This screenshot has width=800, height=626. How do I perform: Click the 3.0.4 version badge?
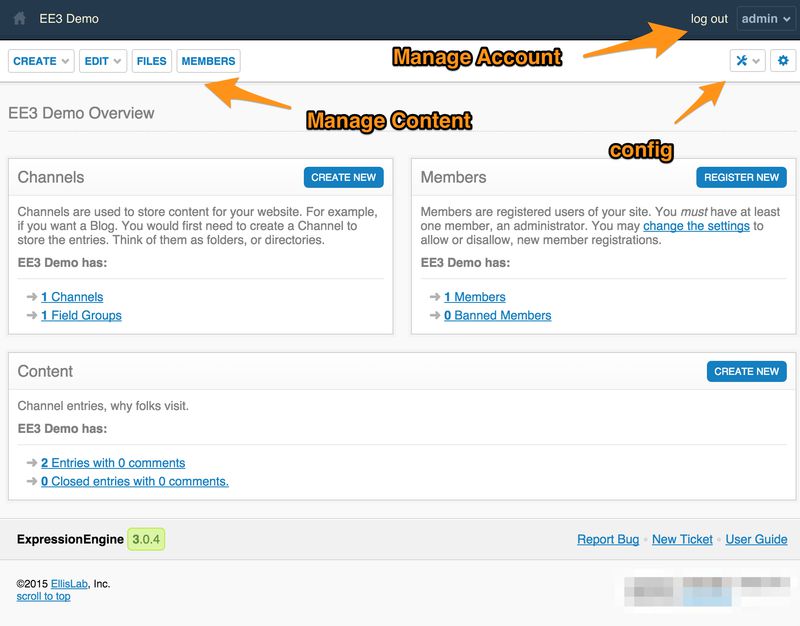tap(146, 539)
